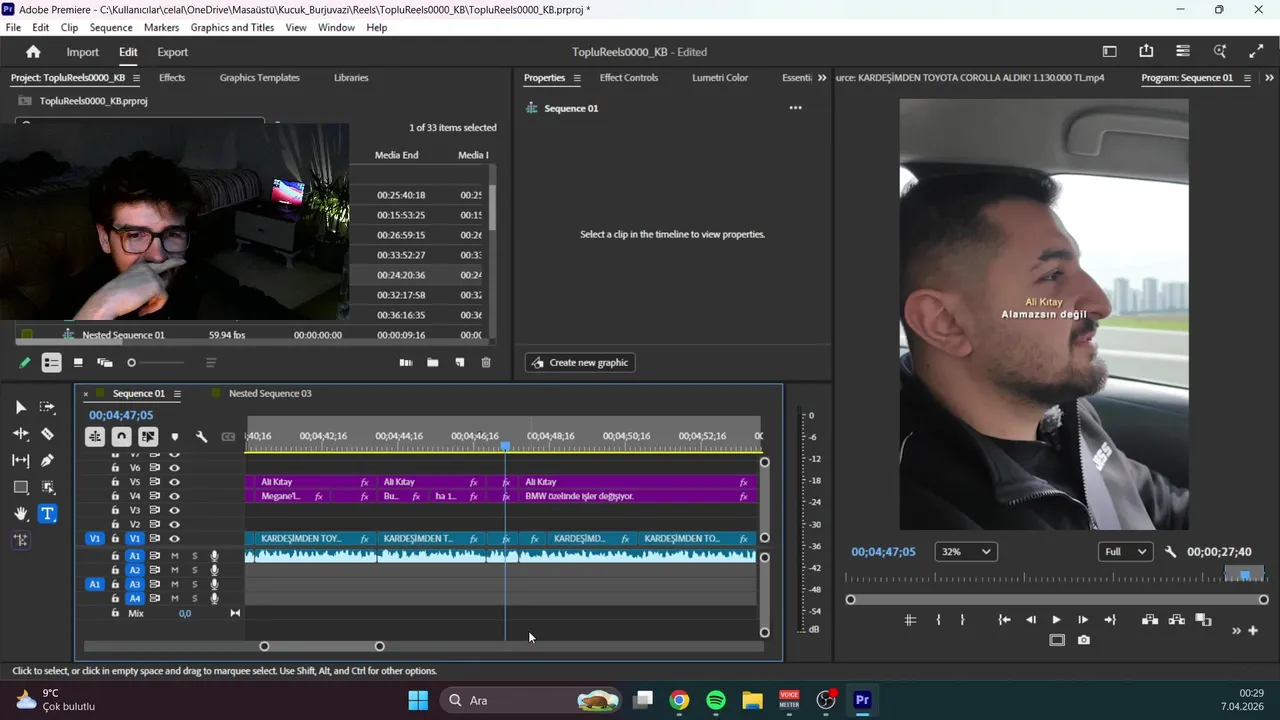Click the Add Marker icon in timeline
Viewport: 1280px width, 720px height.
(x=175, y=437)
